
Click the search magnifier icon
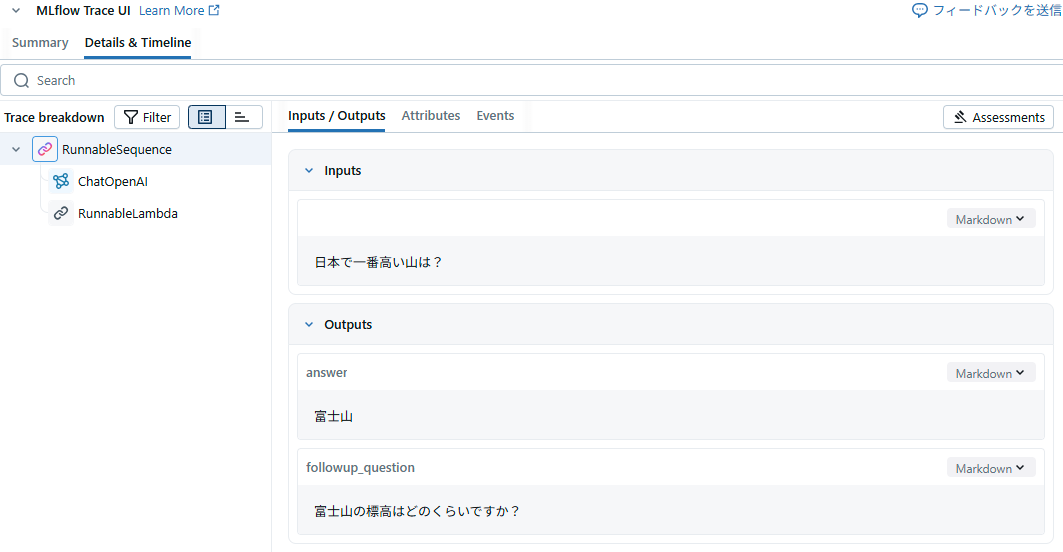tap(22, 81)
